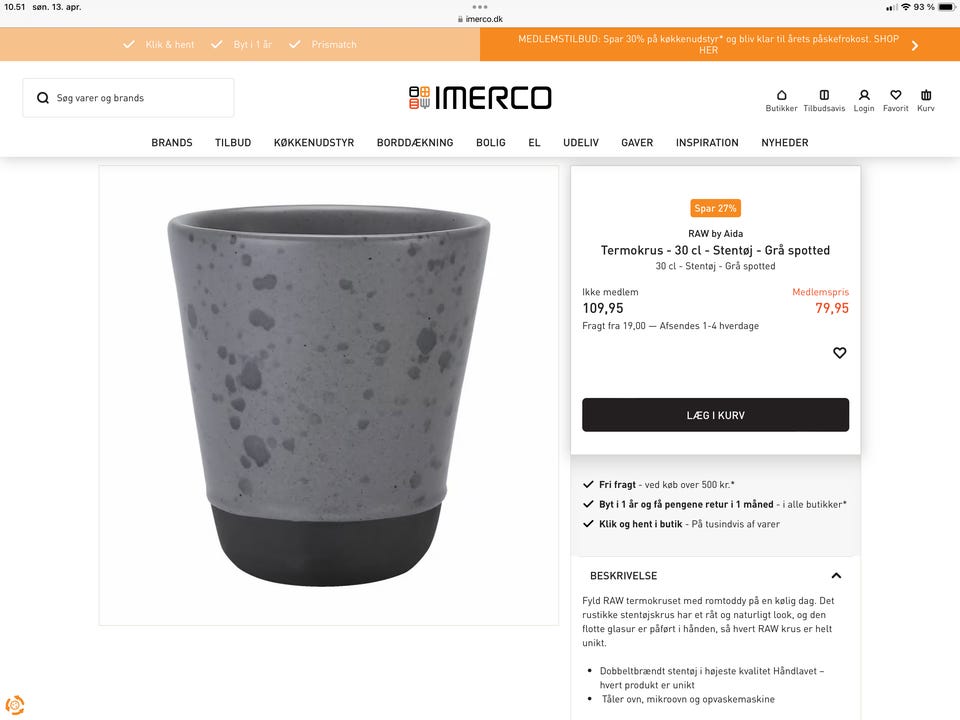Enlarge the thermo mug product image

click(329, 396)
